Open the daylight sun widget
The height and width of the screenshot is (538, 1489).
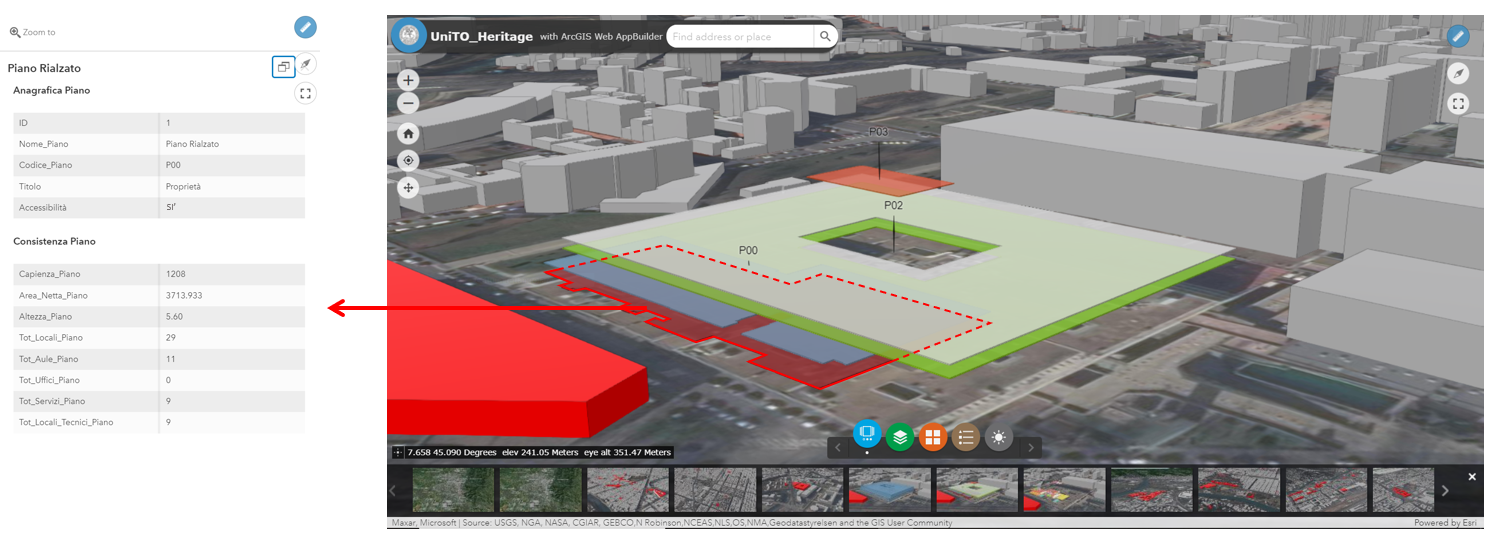[999, 437]
